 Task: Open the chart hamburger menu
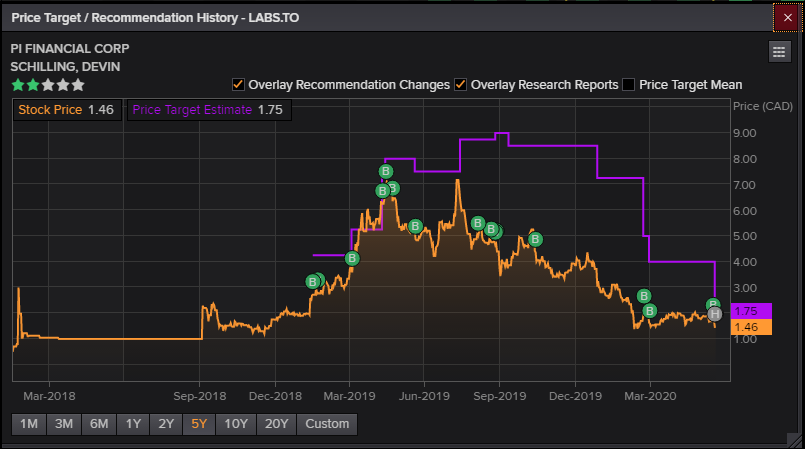click(x=779, y=52)
